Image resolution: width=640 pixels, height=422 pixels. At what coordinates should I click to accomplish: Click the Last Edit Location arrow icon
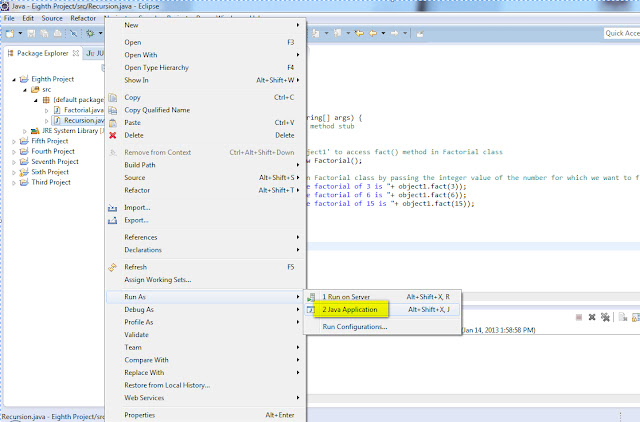coord(359,33)
